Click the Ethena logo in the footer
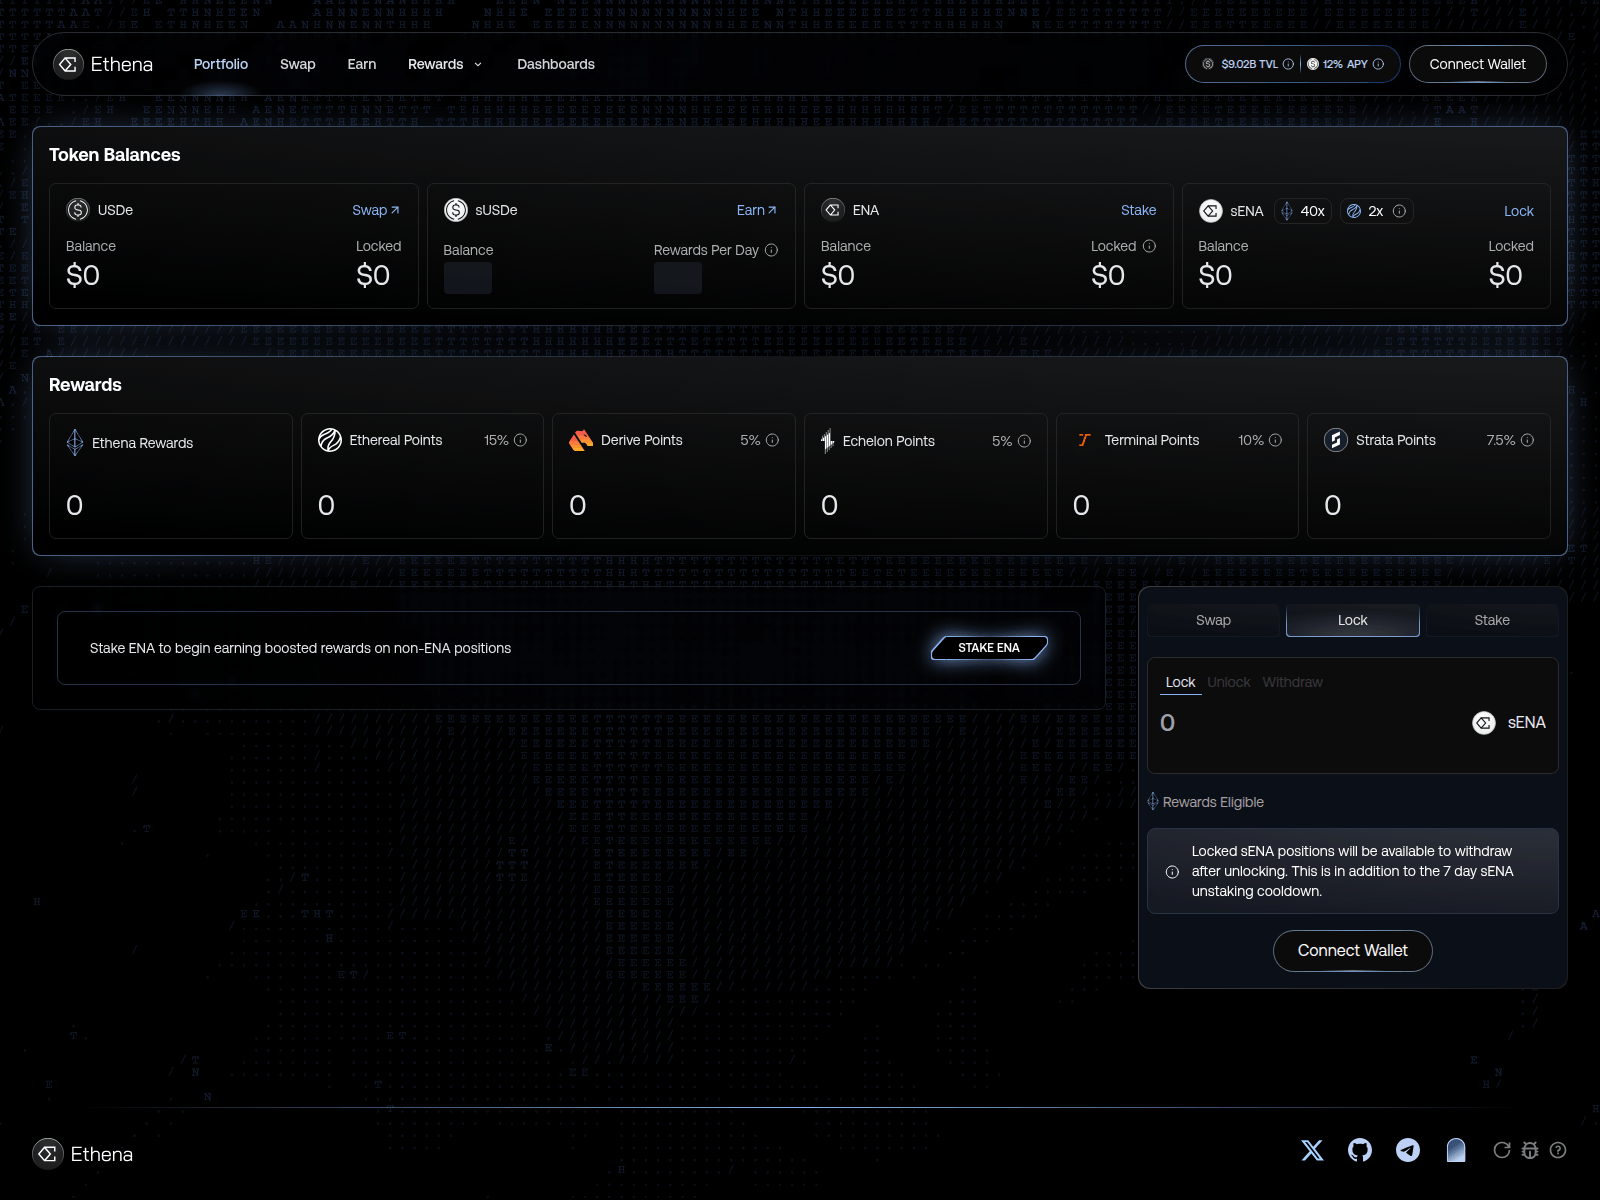 pos(84,1154)
